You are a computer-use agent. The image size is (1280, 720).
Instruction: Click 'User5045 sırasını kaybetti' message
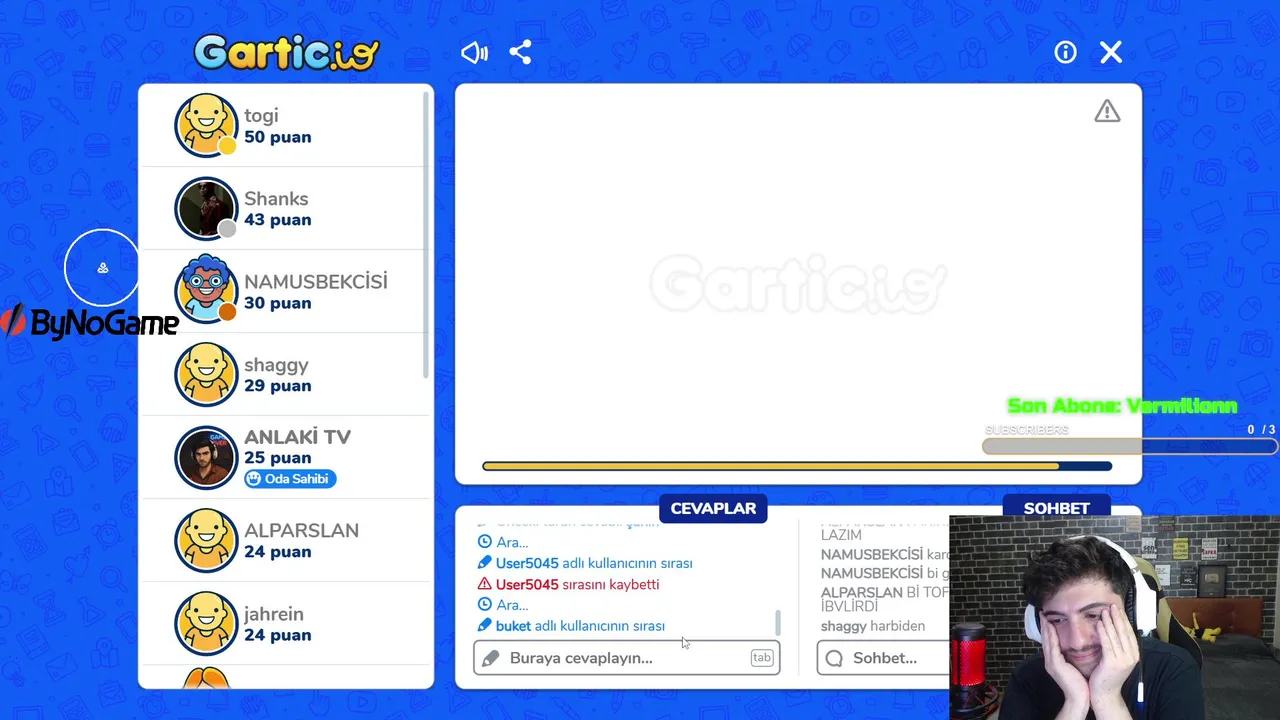pos(577,584)
